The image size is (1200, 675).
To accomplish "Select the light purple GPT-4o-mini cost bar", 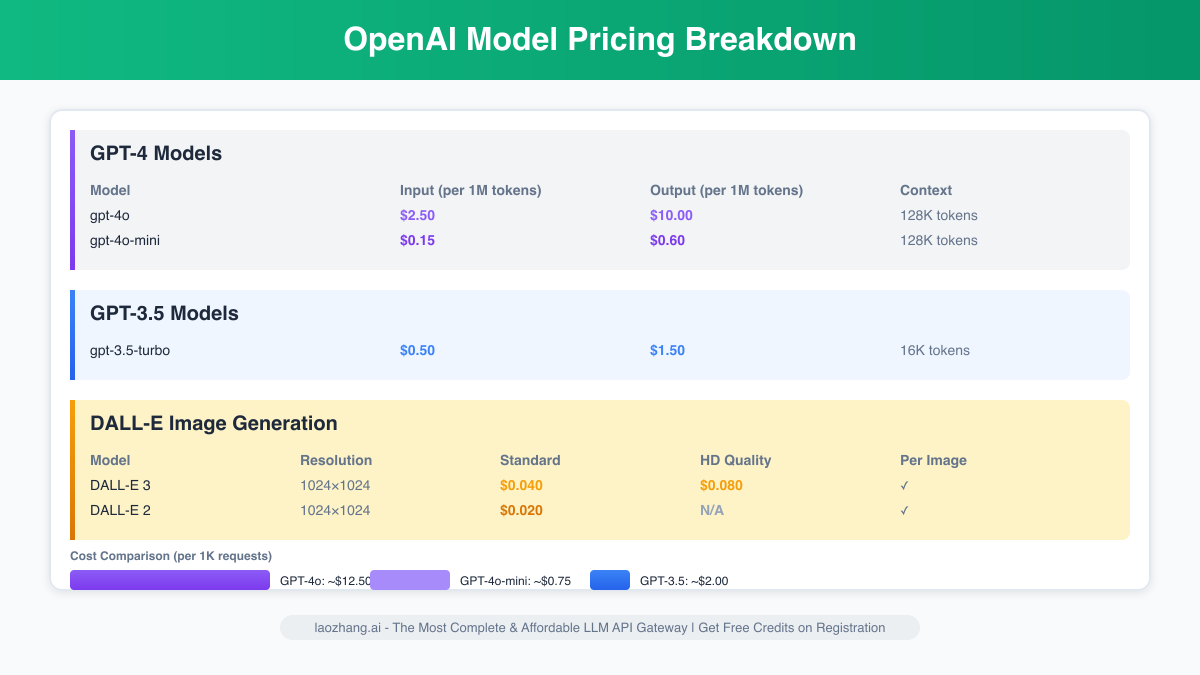I will pos(410,580).
